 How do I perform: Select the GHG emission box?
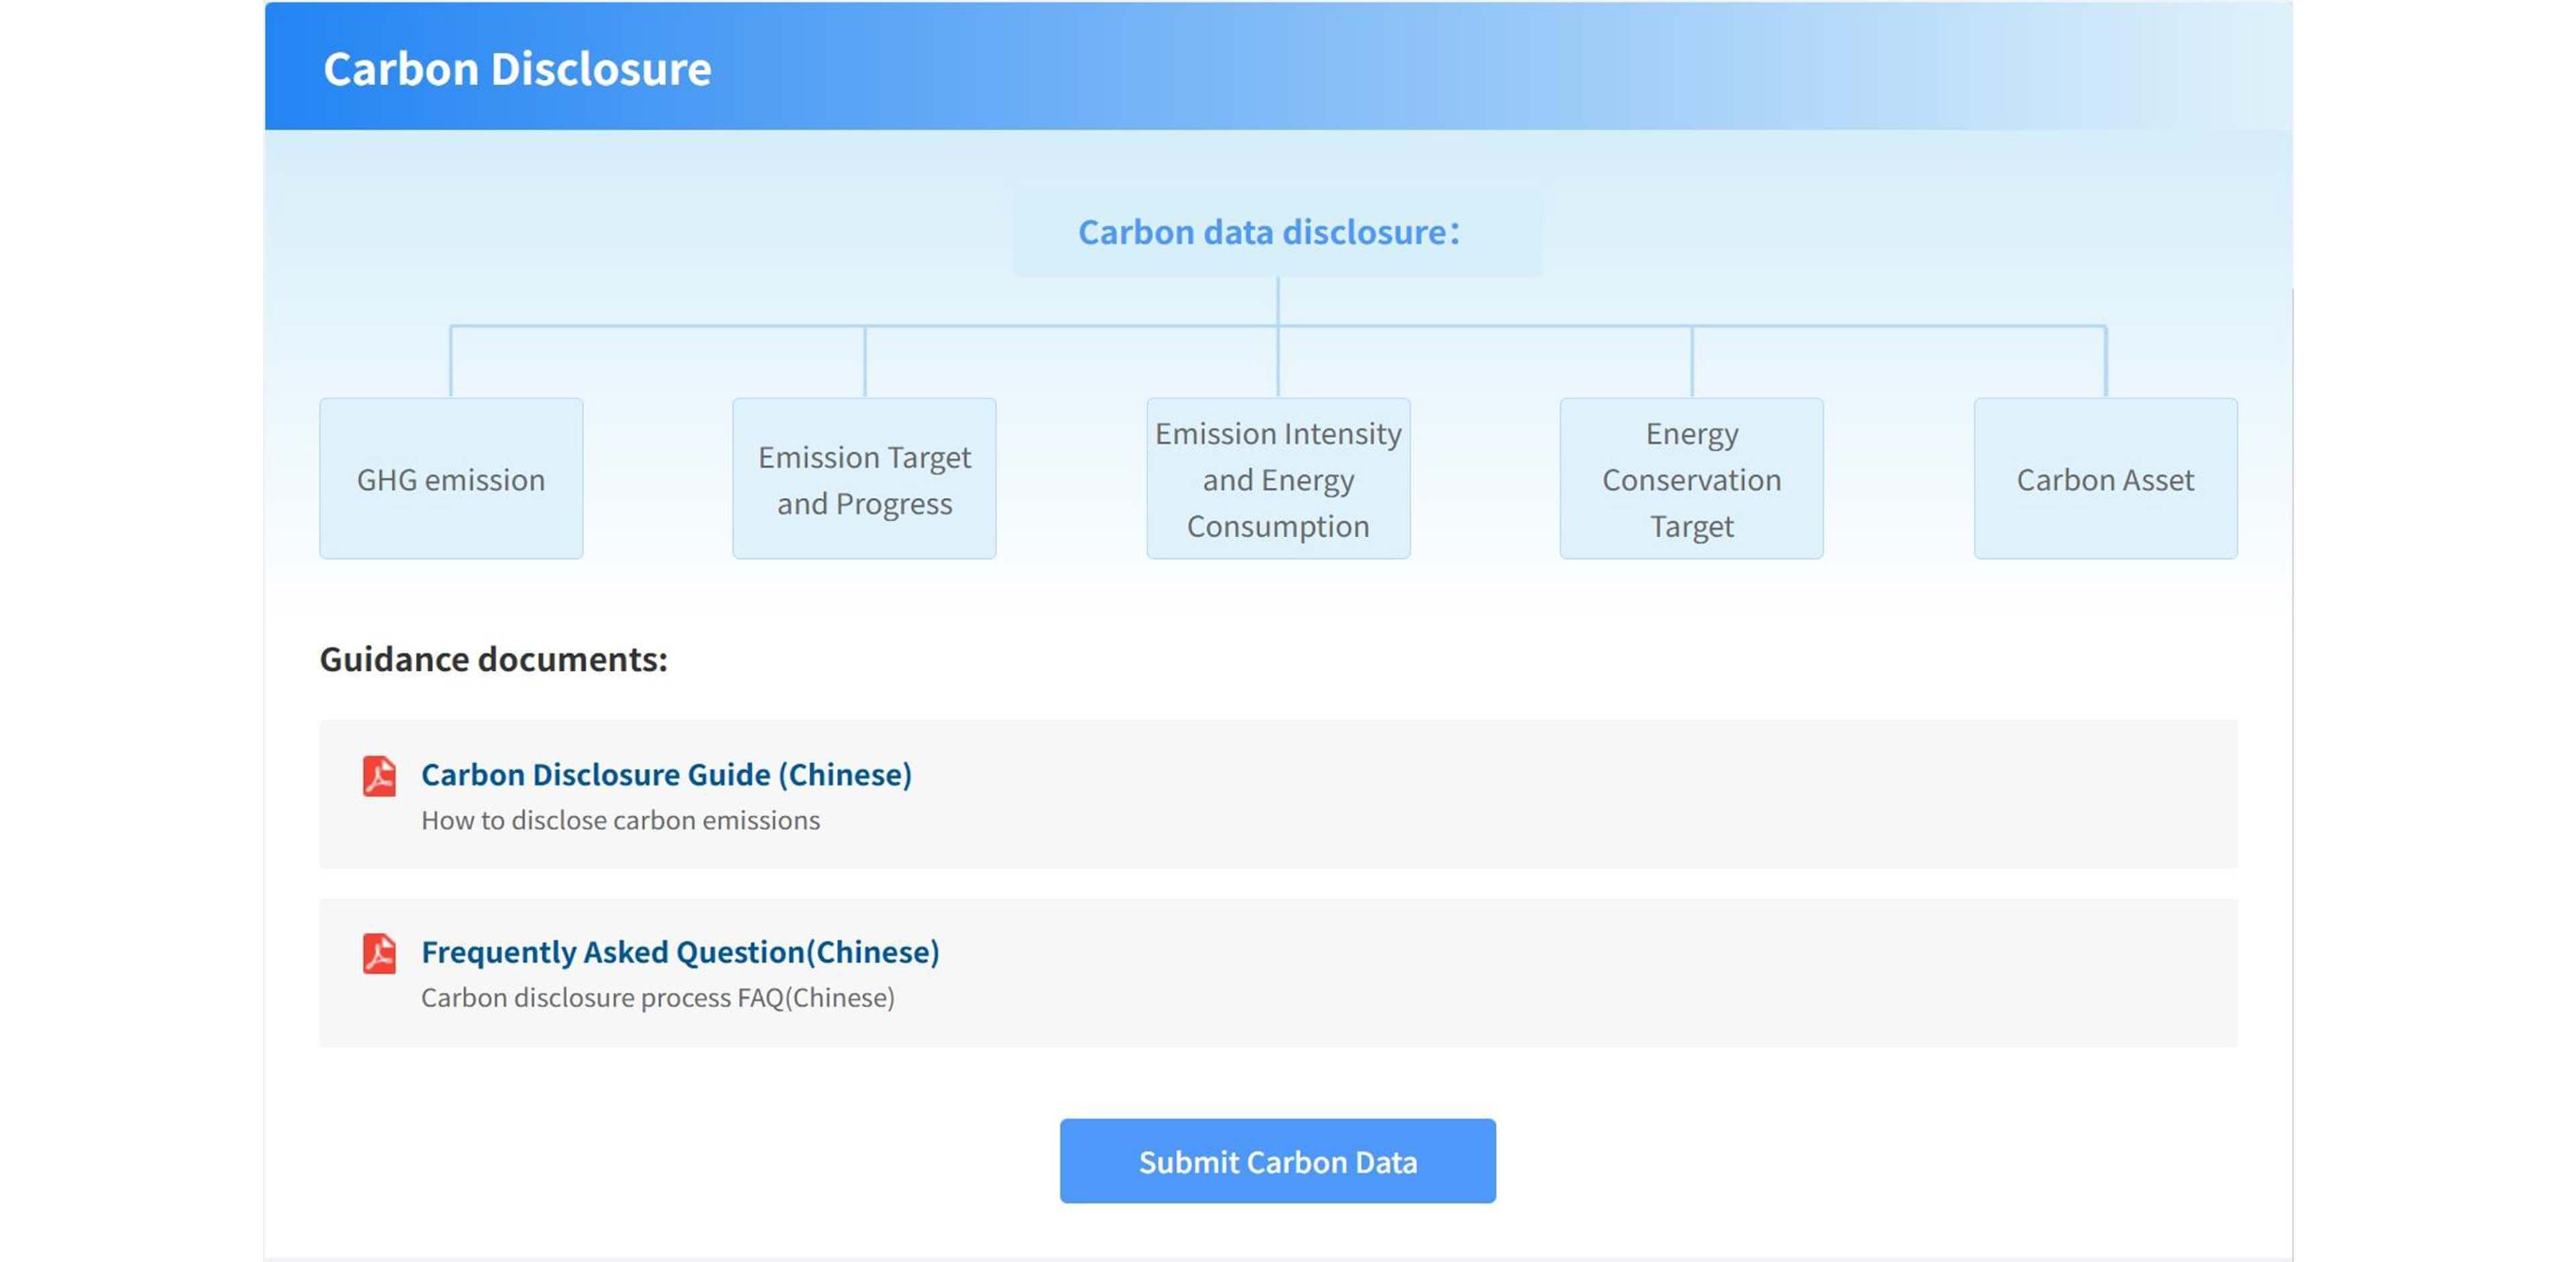tap(451, 479)
